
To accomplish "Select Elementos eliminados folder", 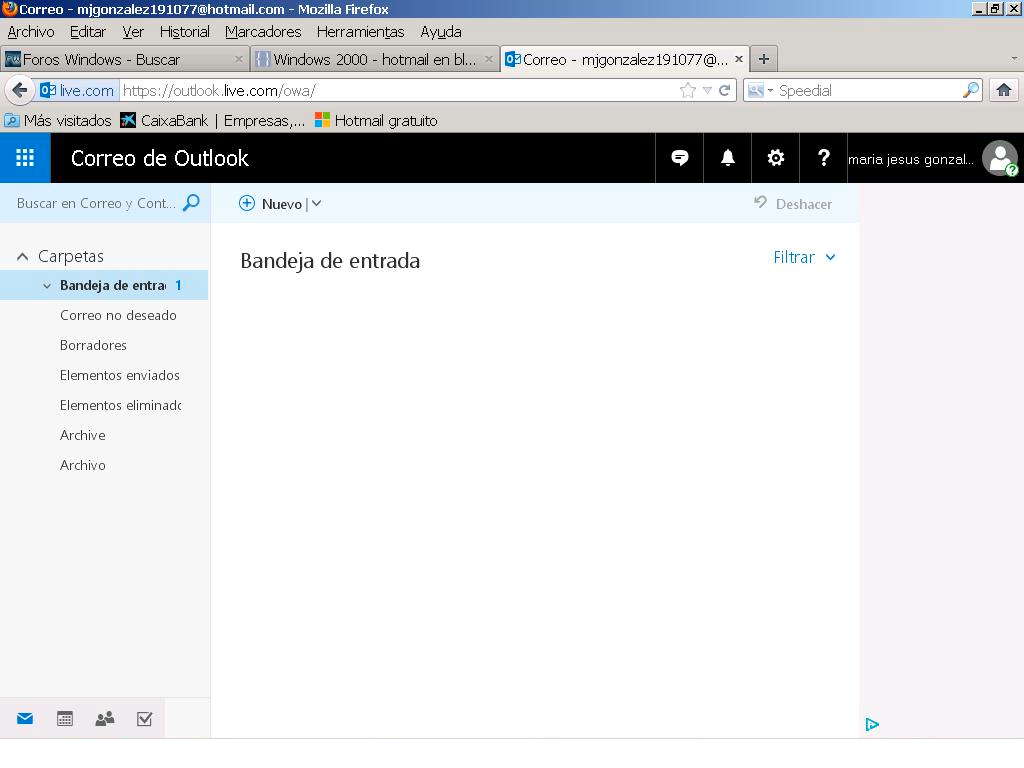I will pos(121,406).
